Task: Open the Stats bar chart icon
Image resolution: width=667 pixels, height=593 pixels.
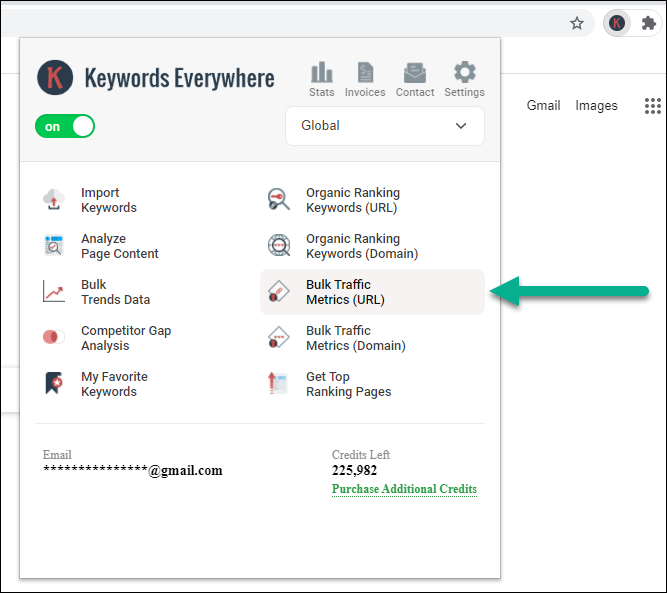Action: pyautogui.click(x=322, y=72)
